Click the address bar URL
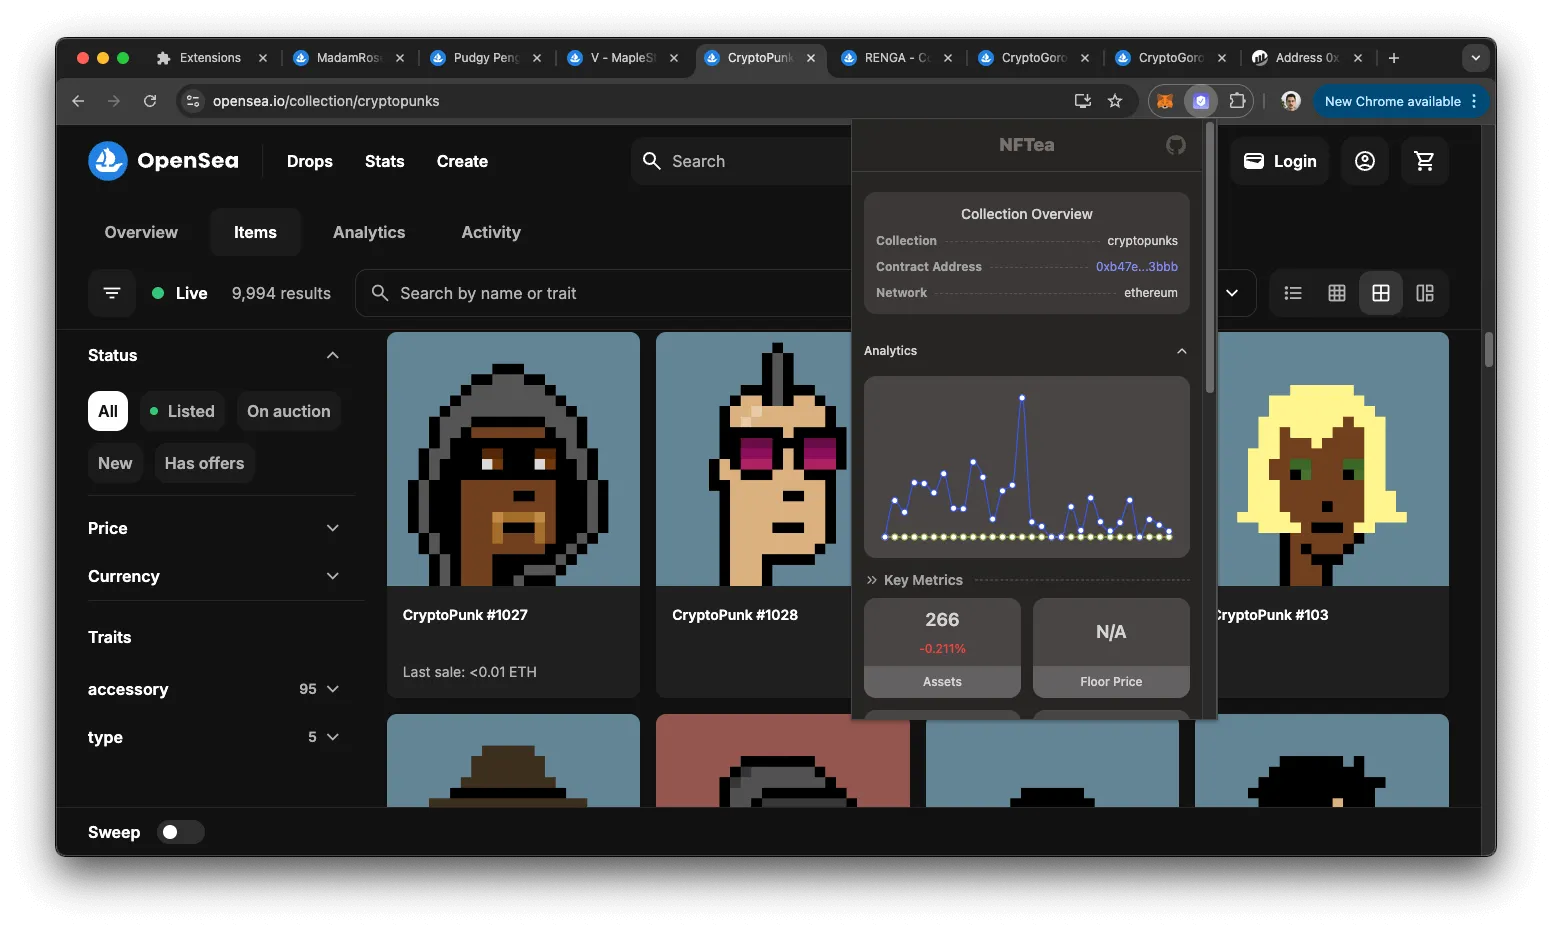 [326, 101]
